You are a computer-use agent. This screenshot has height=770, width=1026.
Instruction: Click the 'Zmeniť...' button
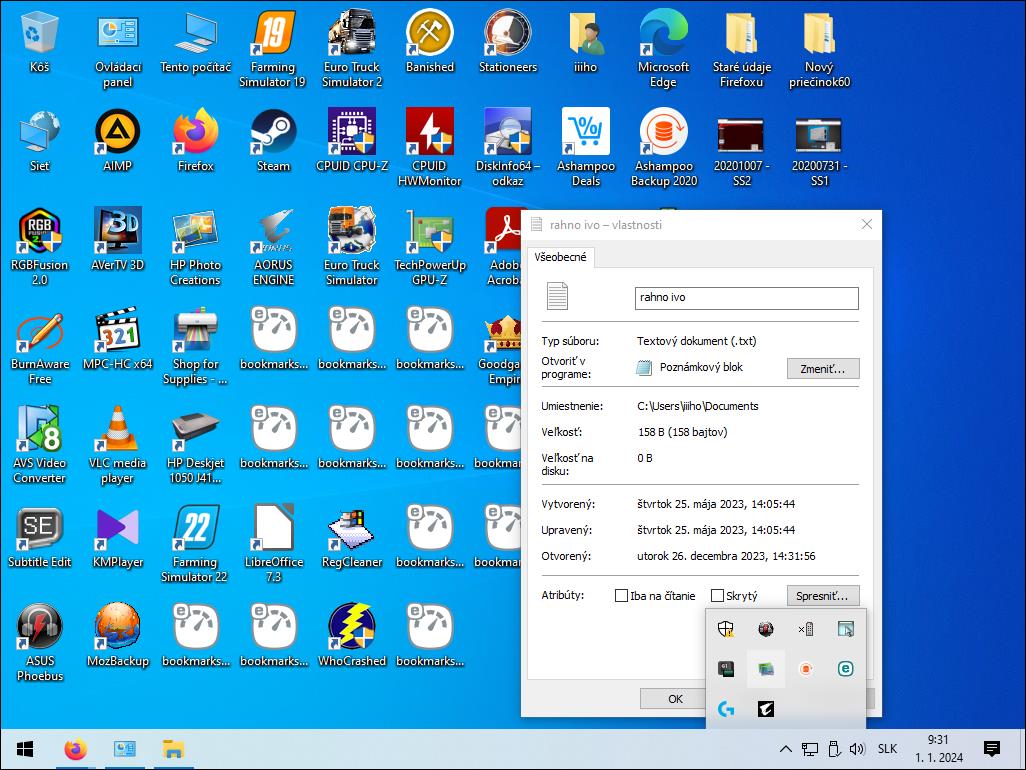(822, 369)
